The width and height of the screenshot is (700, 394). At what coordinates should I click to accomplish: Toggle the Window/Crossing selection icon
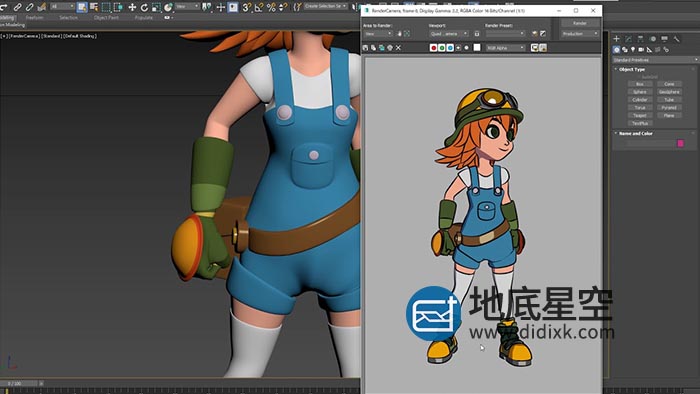pos(118,7)
